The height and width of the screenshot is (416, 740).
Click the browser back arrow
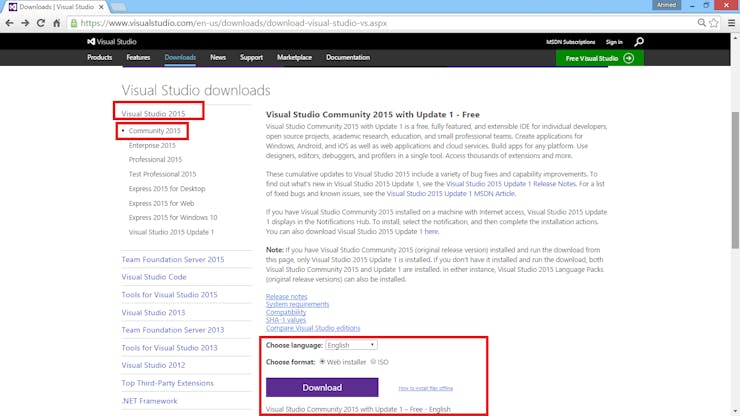coord(9,23)
